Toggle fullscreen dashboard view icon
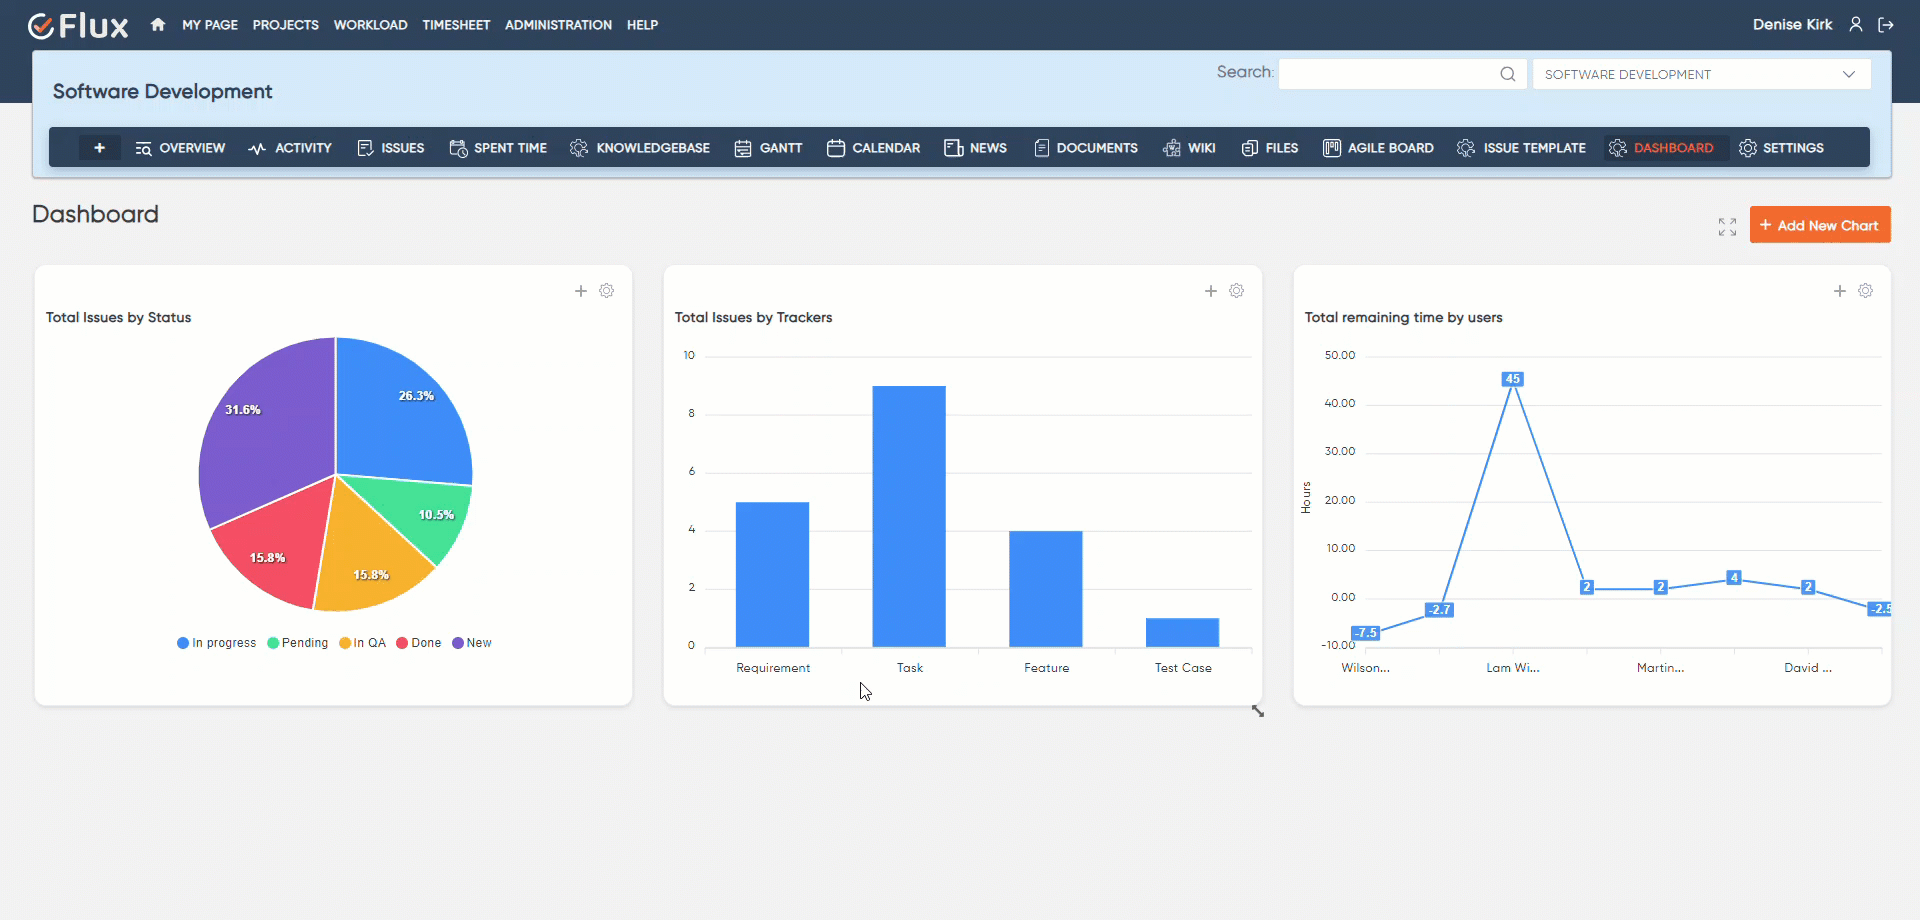Screen dimensions: 1920x920 pos(1727,227)
